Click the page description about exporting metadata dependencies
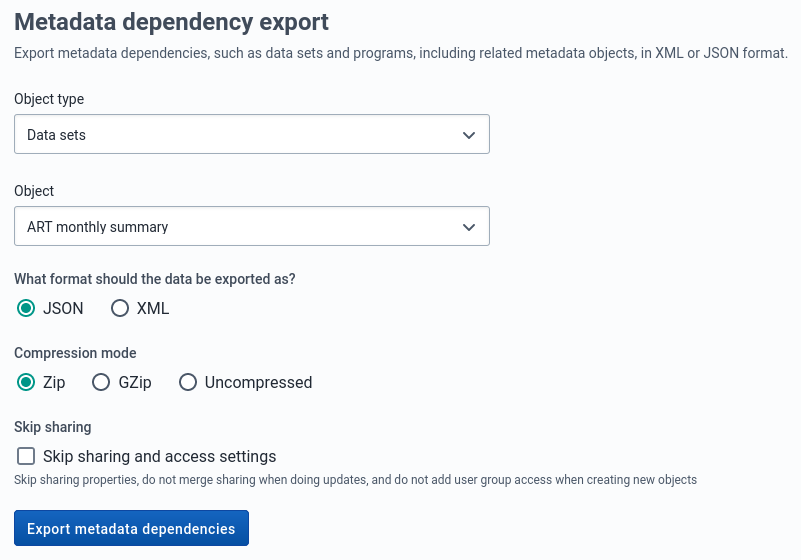 click(x=400, y=53)
